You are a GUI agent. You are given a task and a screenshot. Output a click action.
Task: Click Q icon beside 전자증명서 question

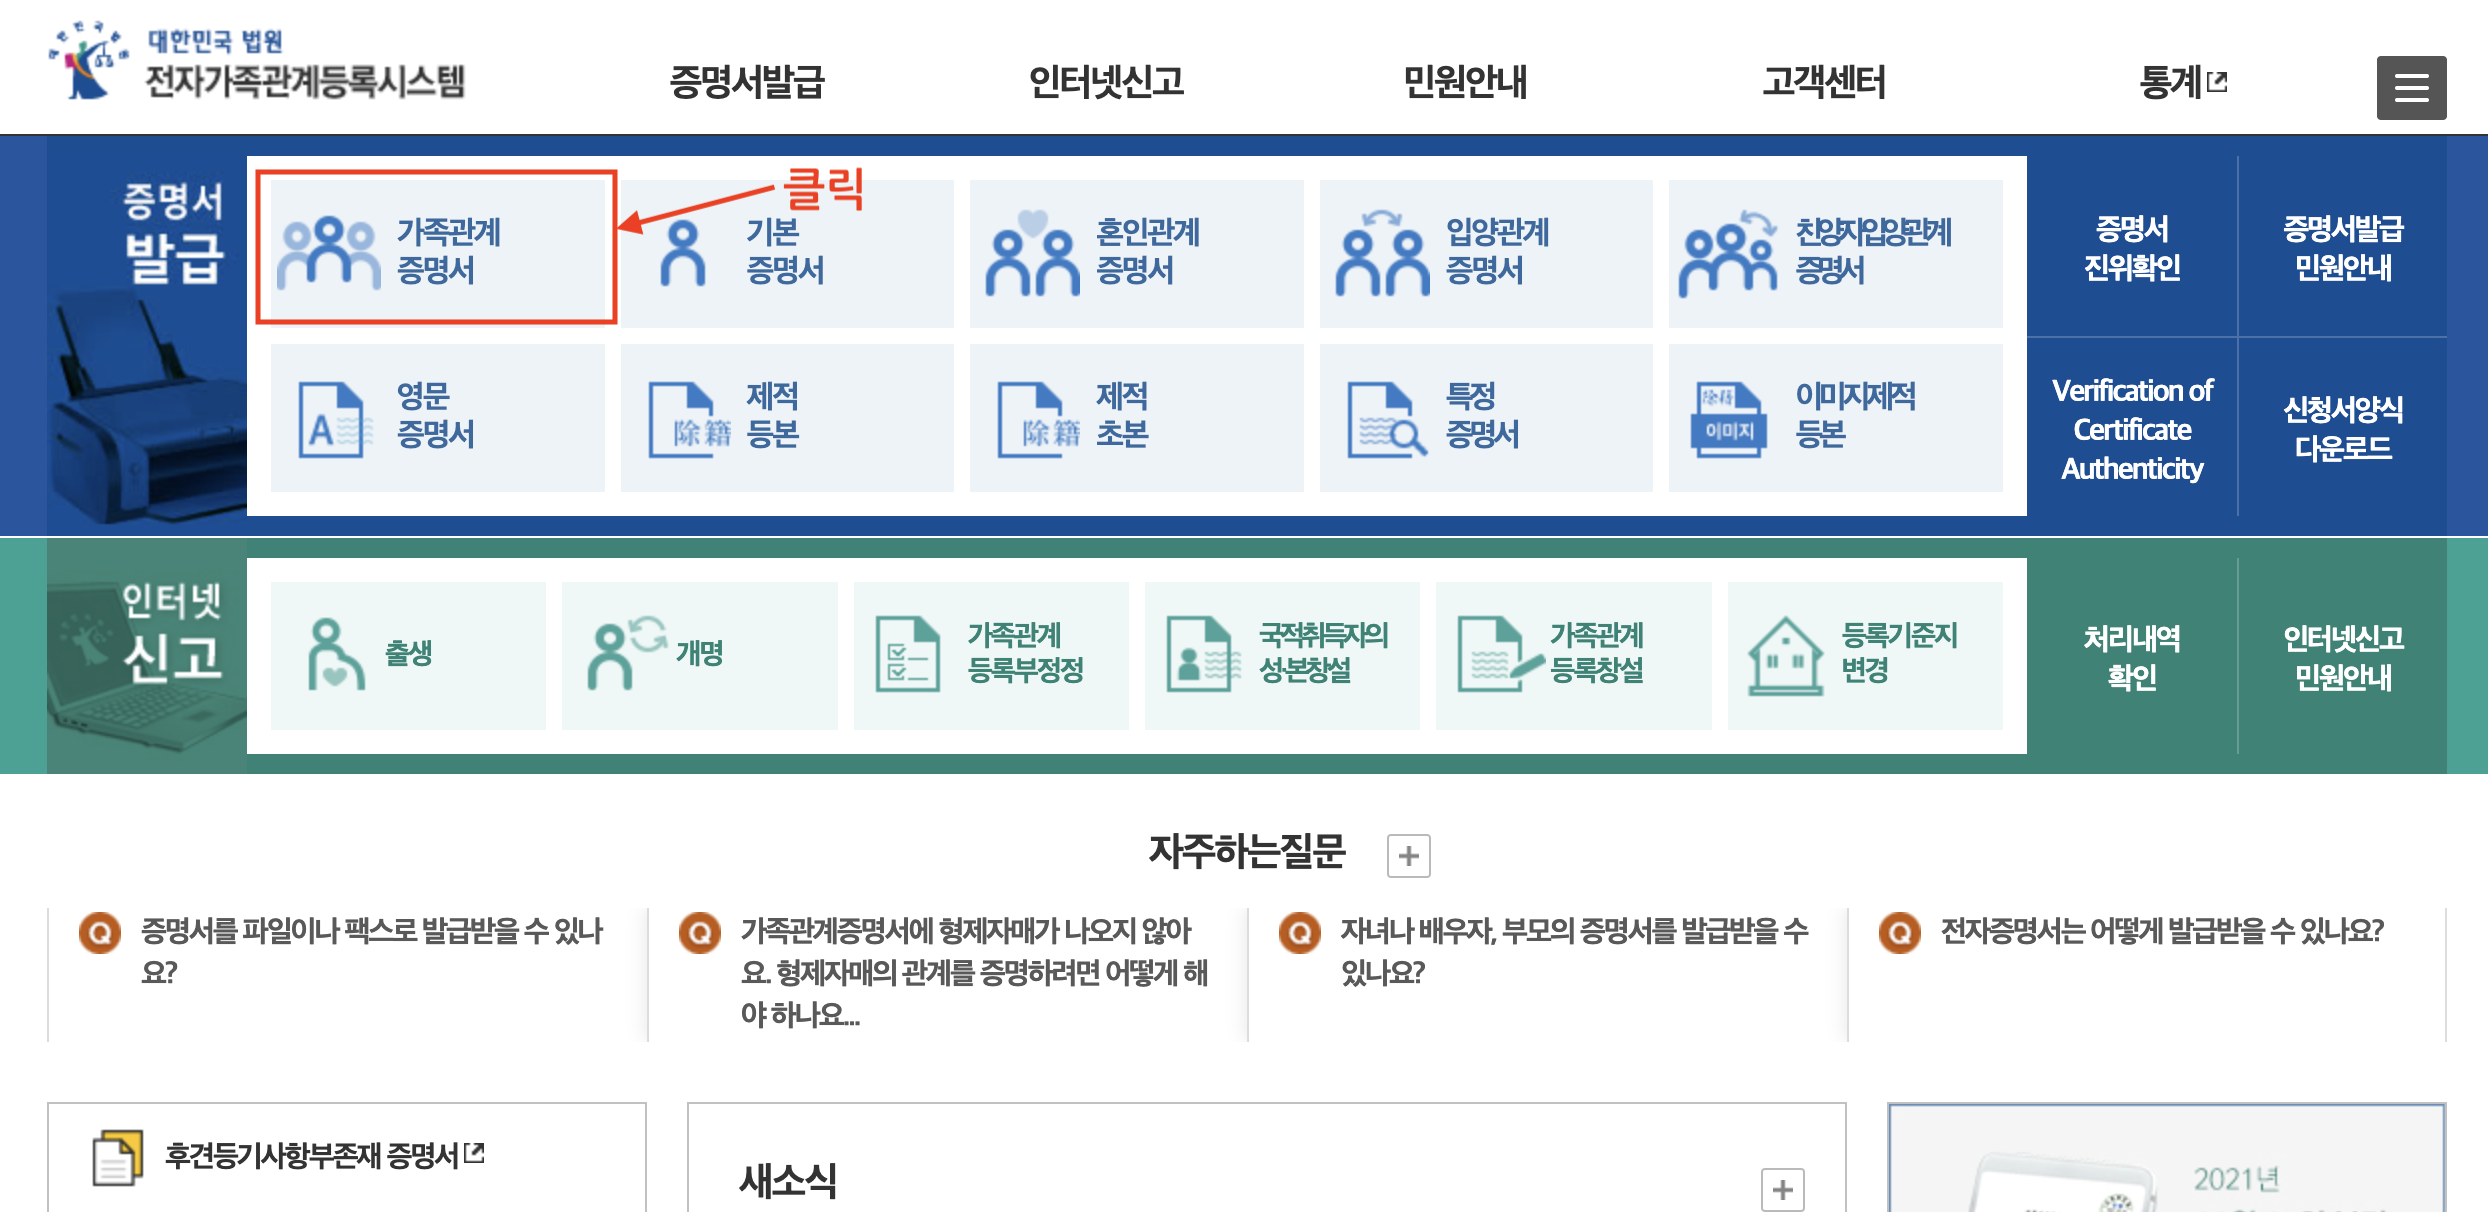tap(1899, 933)
